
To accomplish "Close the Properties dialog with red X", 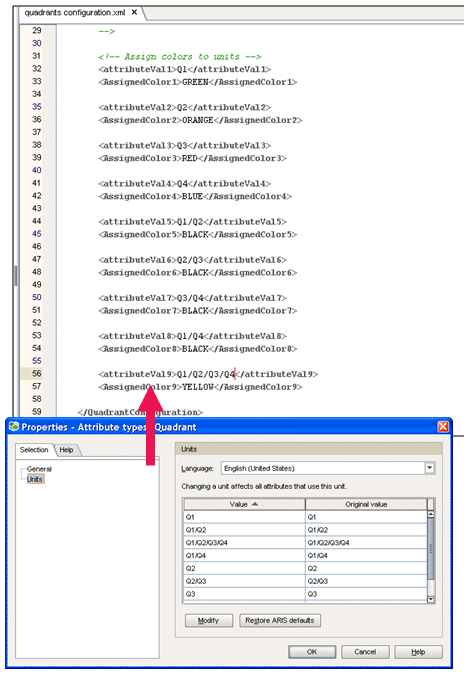I will click(443, 427).
